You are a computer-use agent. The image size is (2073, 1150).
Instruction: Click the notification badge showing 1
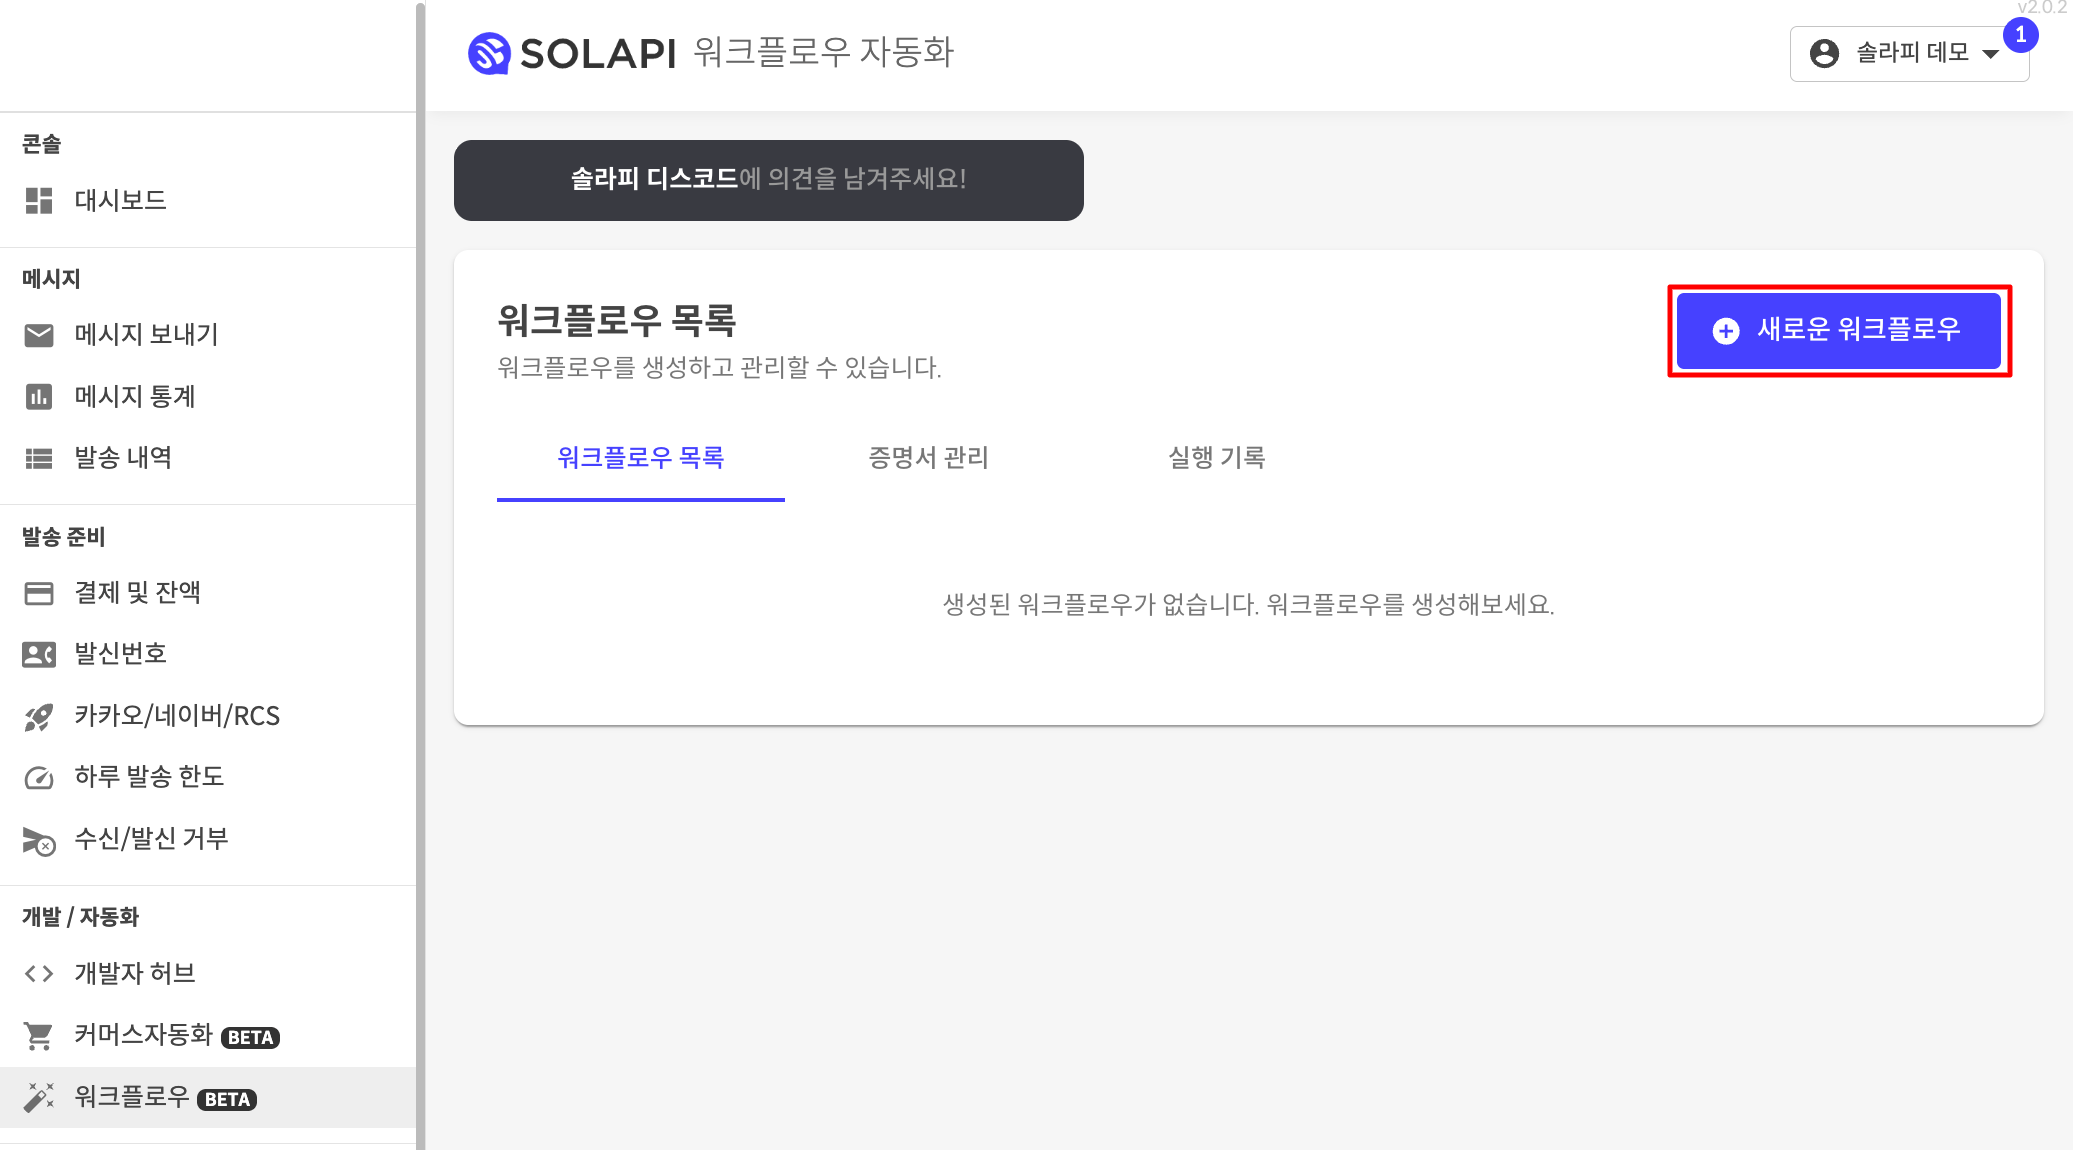pos(2020,35)
